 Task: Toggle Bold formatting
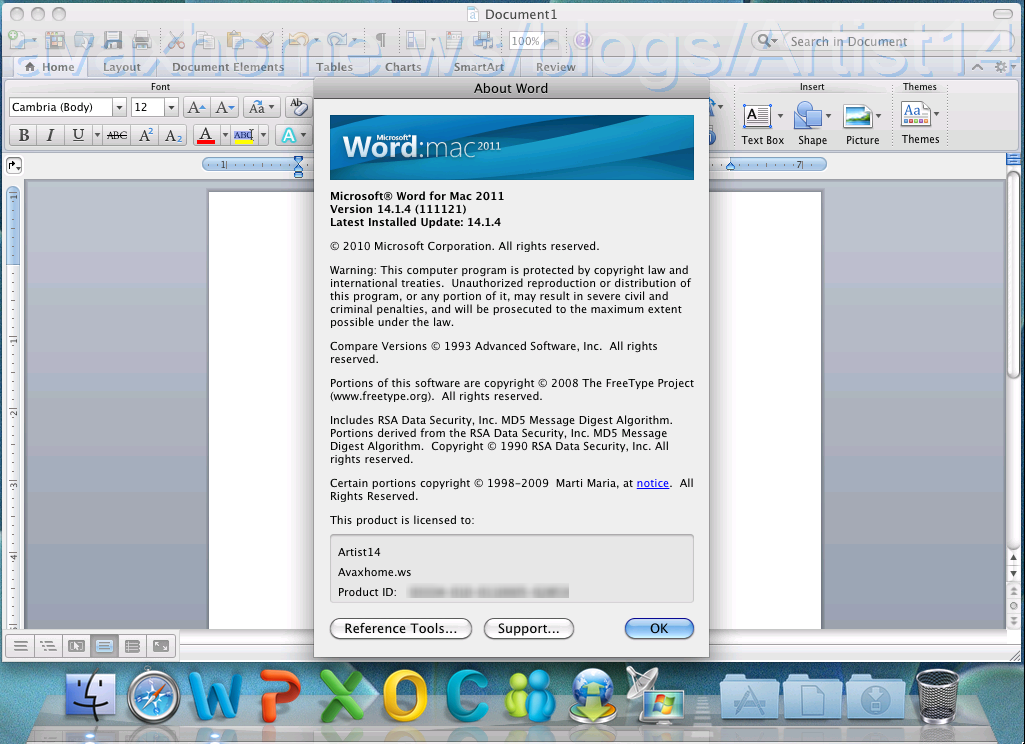[x=24, y=135]
